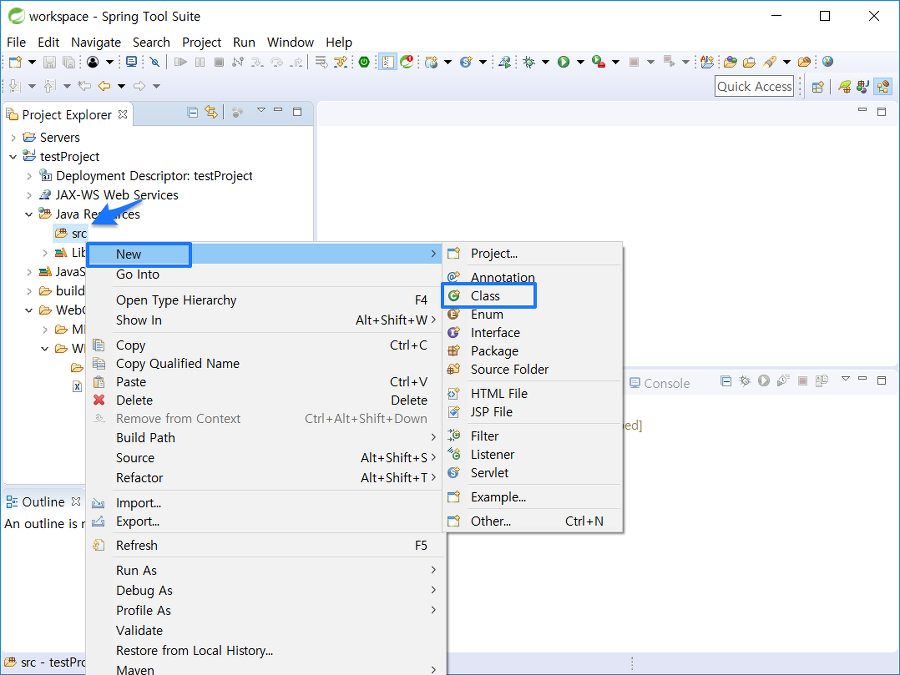Click the green Boot Dashboard power icon
The image size is (900, 675).
(x=364, y=62)
